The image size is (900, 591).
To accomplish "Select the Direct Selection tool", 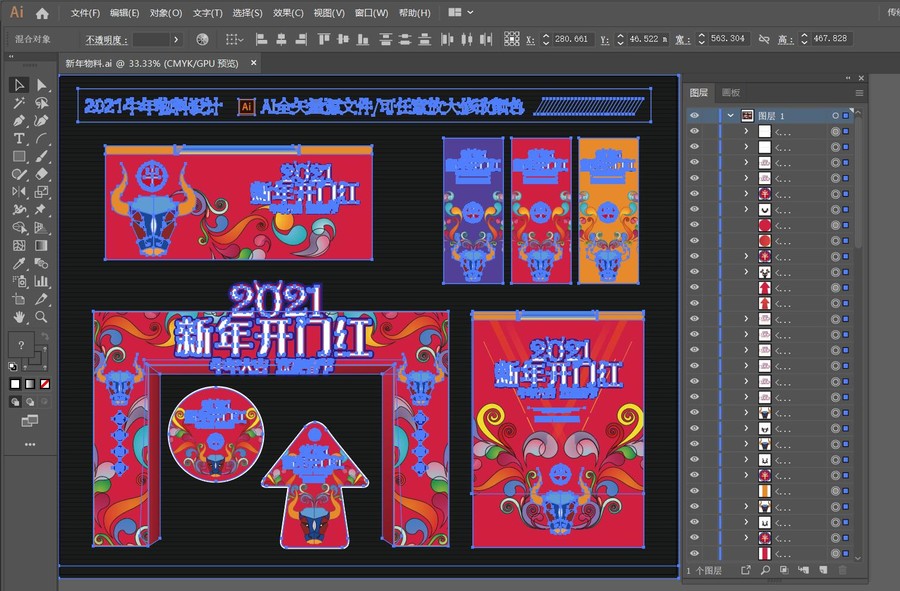I will click(41, 85).
